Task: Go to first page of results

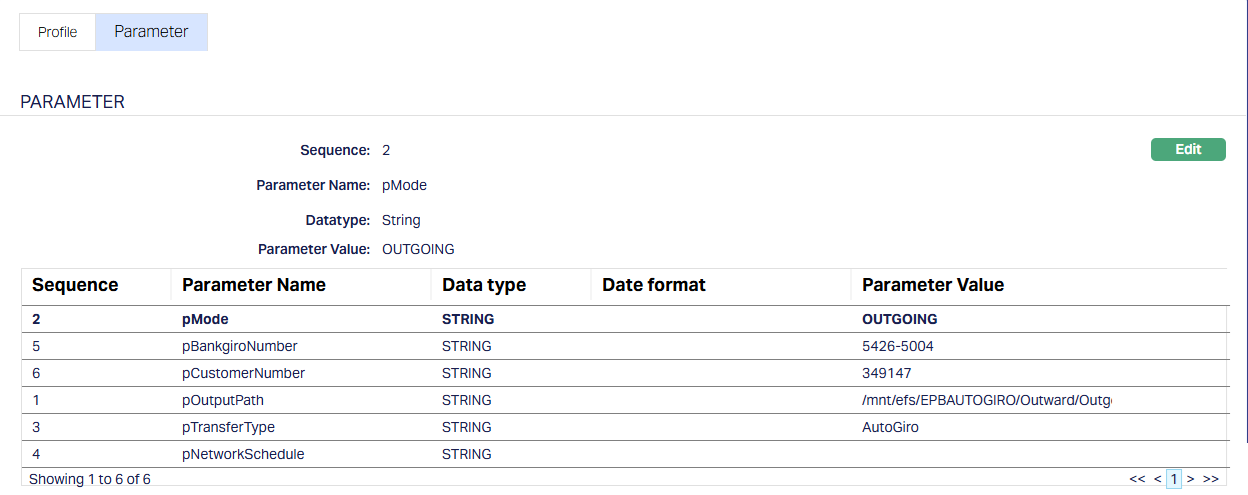Action: click(1137, 479)
